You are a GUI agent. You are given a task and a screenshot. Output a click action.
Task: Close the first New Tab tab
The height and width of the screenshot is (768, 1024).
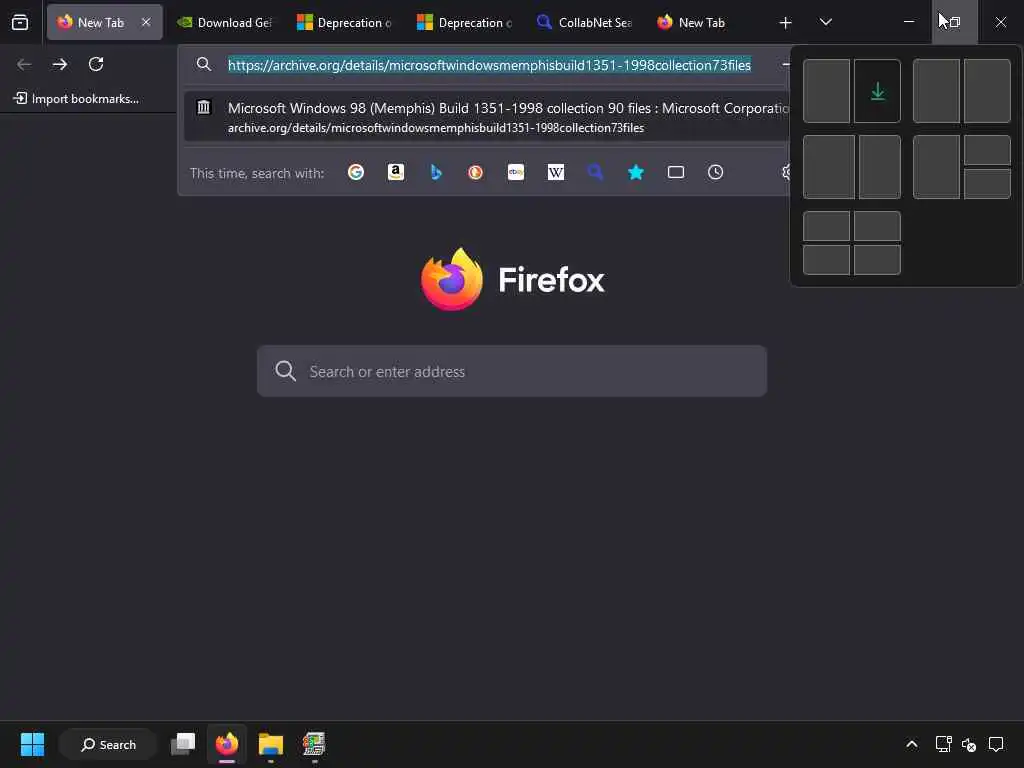[x=146, y=22]
